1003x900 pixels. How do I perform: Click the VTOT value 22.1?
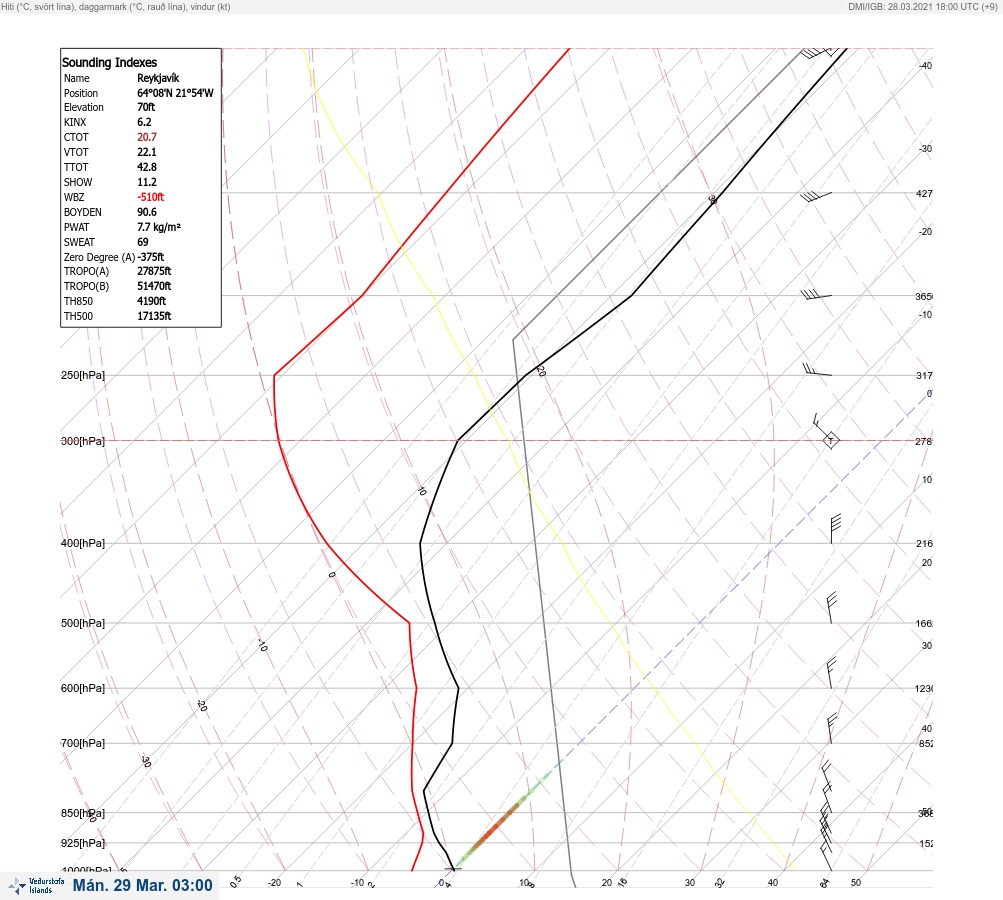pyautogui.click(x=146, y=152)
